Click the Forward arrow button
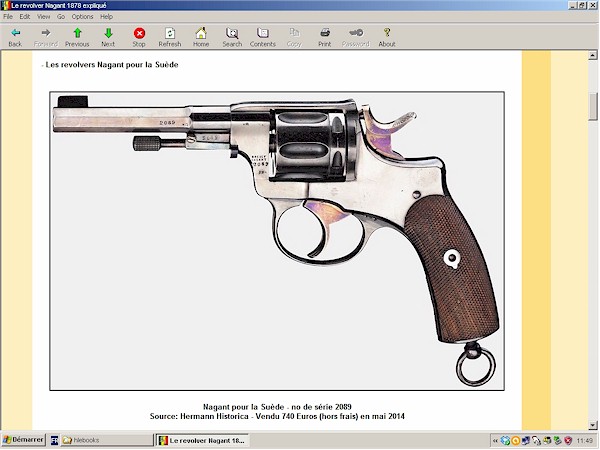The height and width of the screenshot is (450, 600). tap(46, 38)
